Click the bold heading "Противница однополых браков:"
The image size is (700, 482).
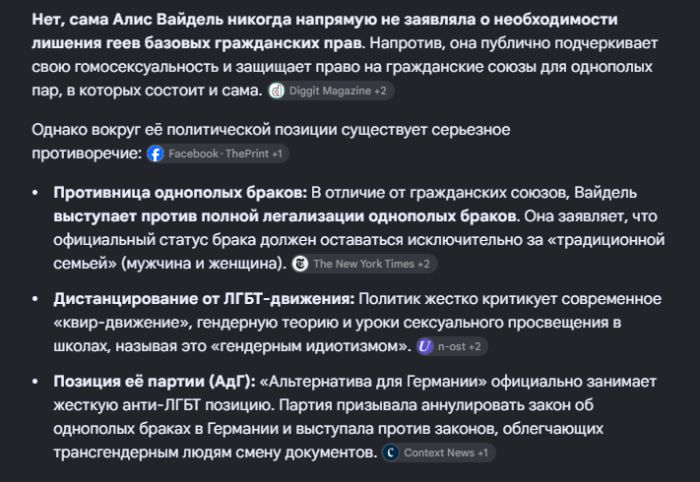tap(180, 192)
